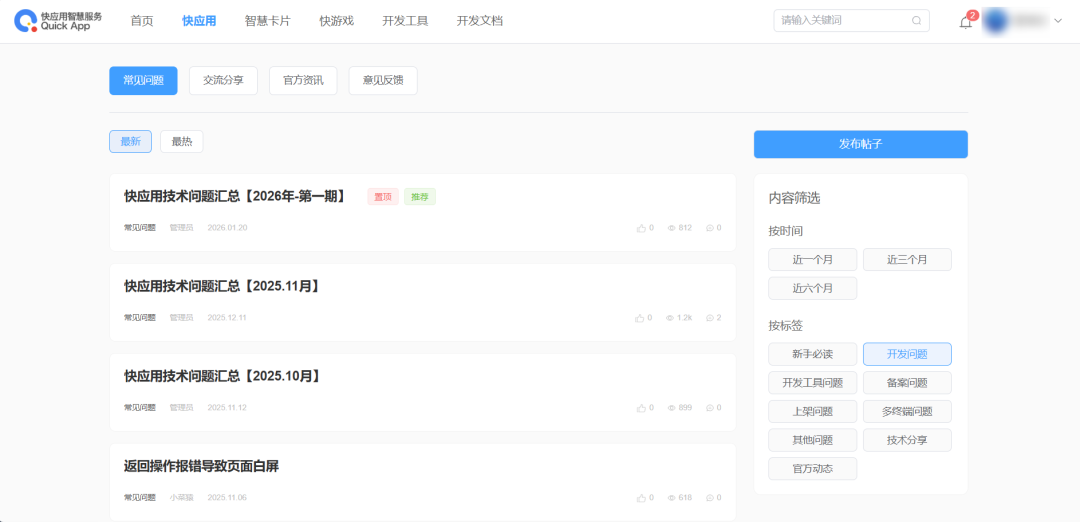This screenshot has height=522, width=1080.
Task: Toggle the 开发问题 tag filter
Action: tap(907, 354)
